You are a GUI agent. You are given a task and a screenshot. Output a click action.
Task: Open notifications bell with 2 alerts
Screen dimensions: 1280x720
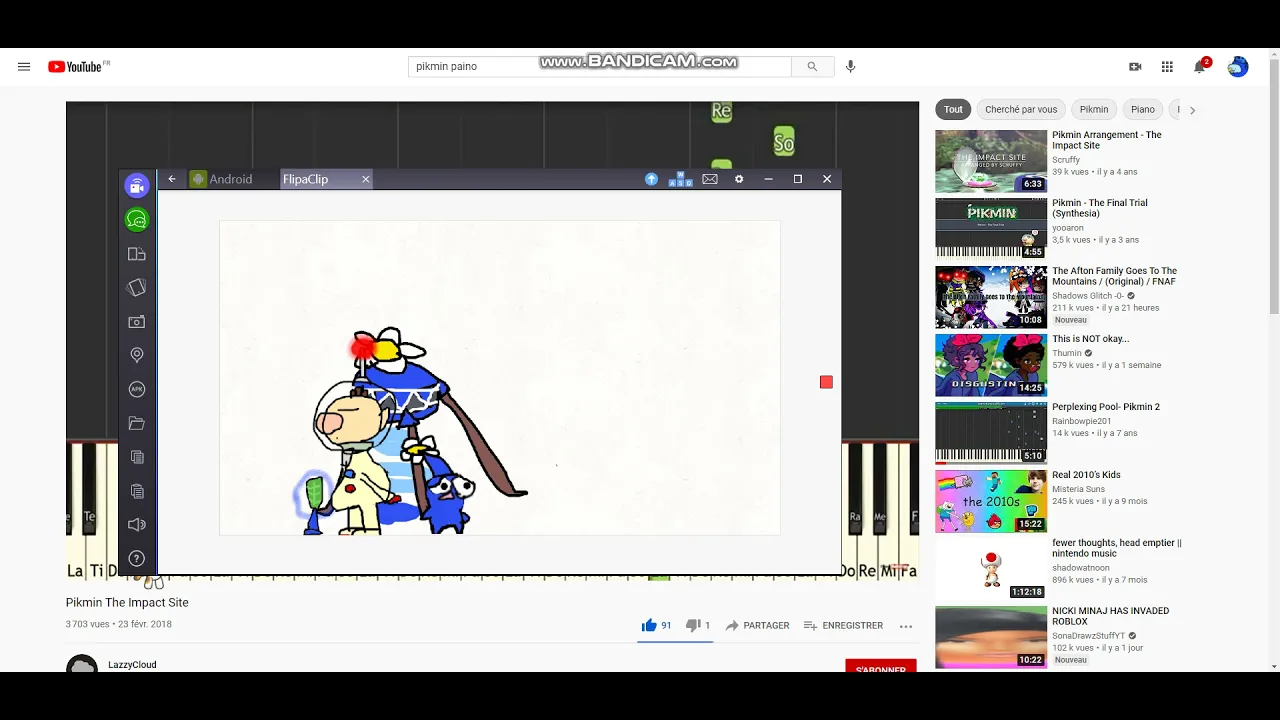click(x=1200, y=67)
